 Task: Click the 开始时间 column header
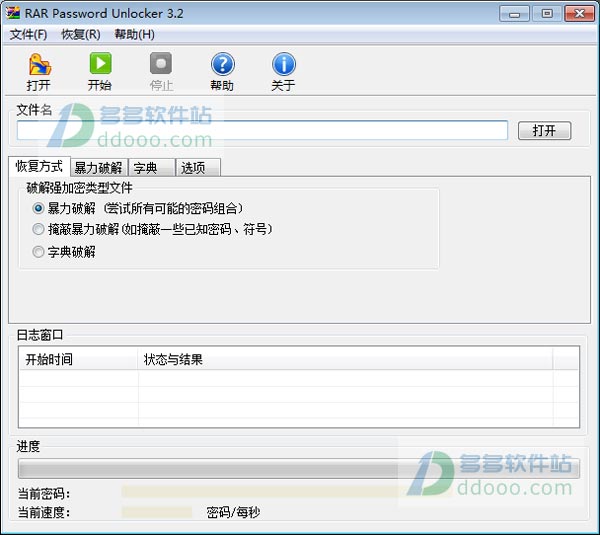click(78, 359)
